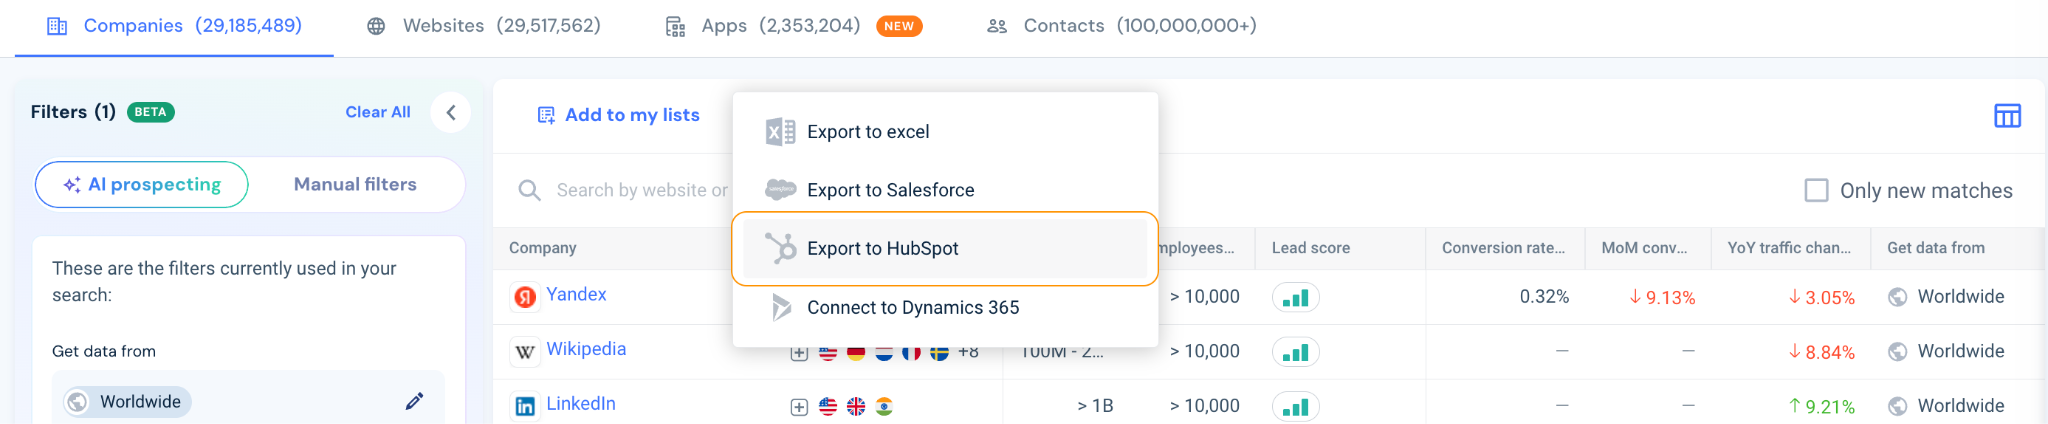The image size is (2048, 424).
Task: Click the Dynamics 365 icon
Action: click(x=781, y=307)
